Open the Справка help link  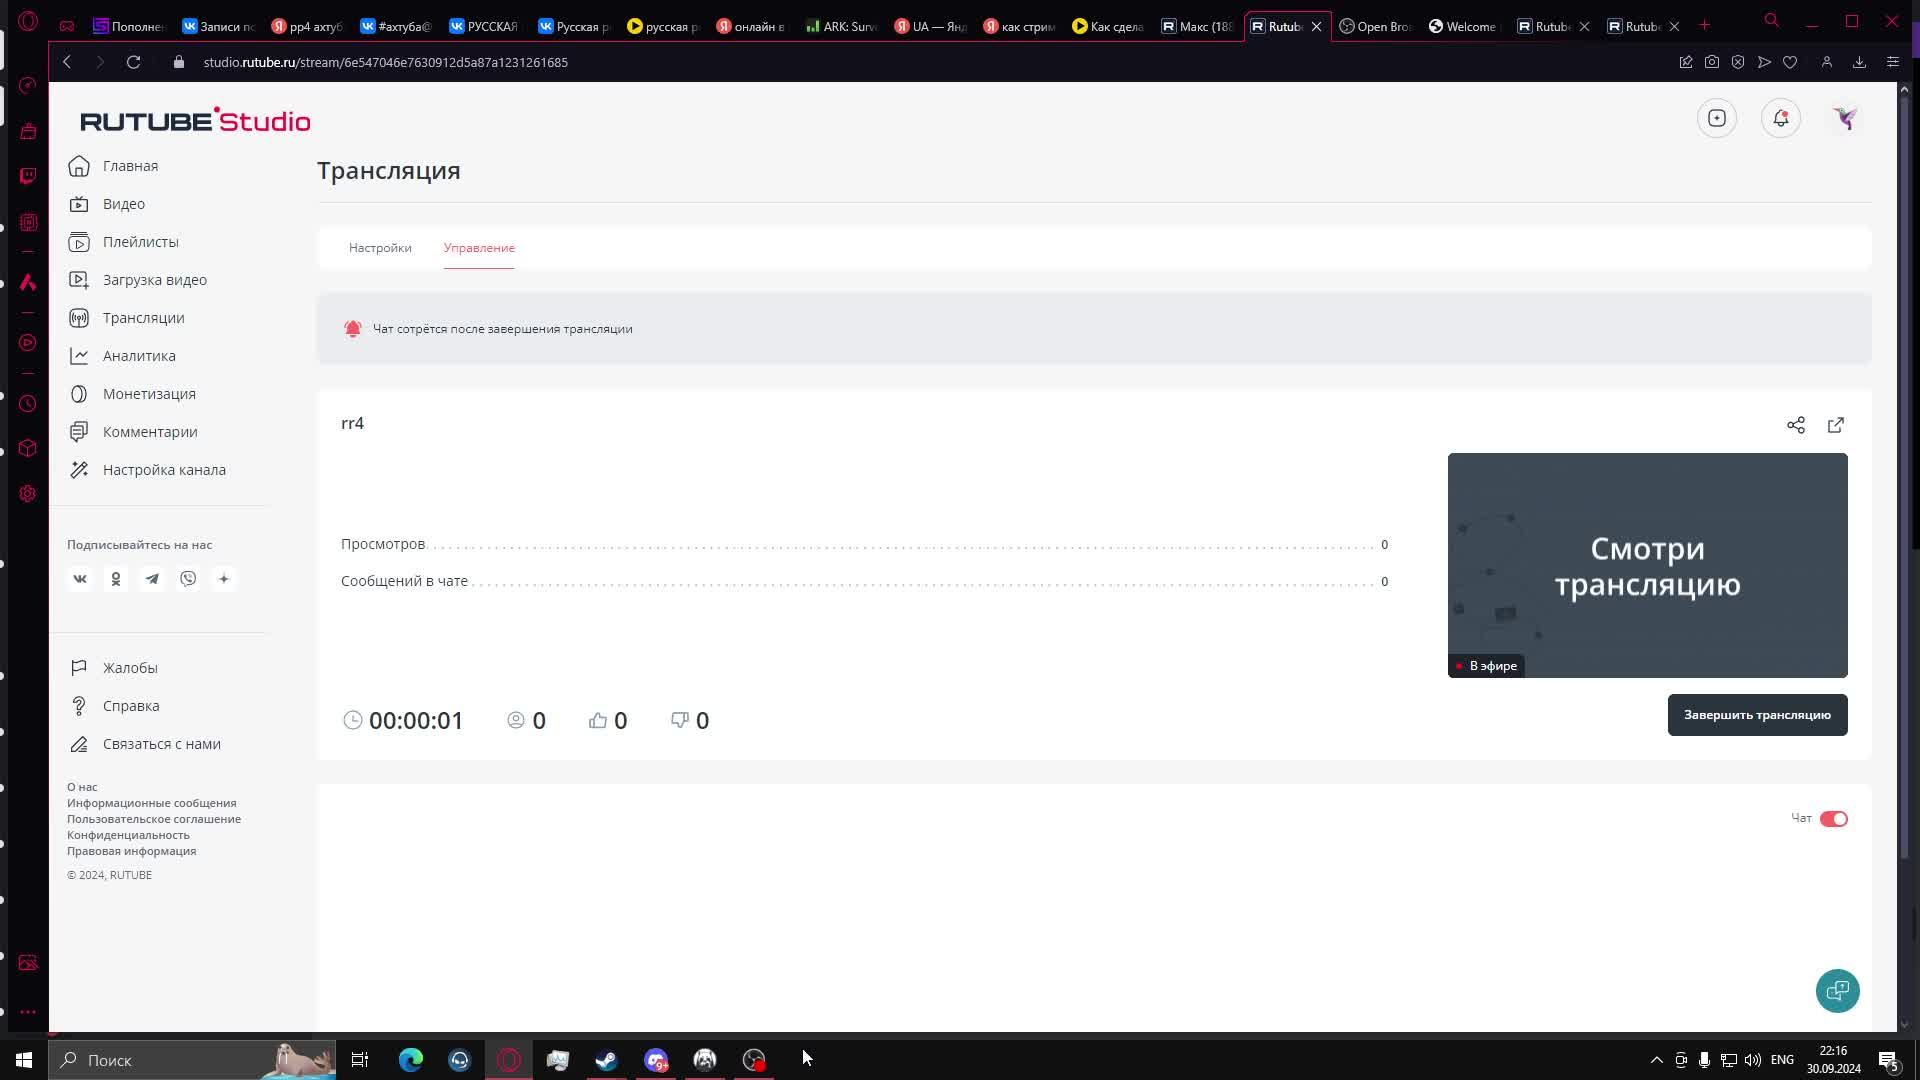click(x=131, y=705)
